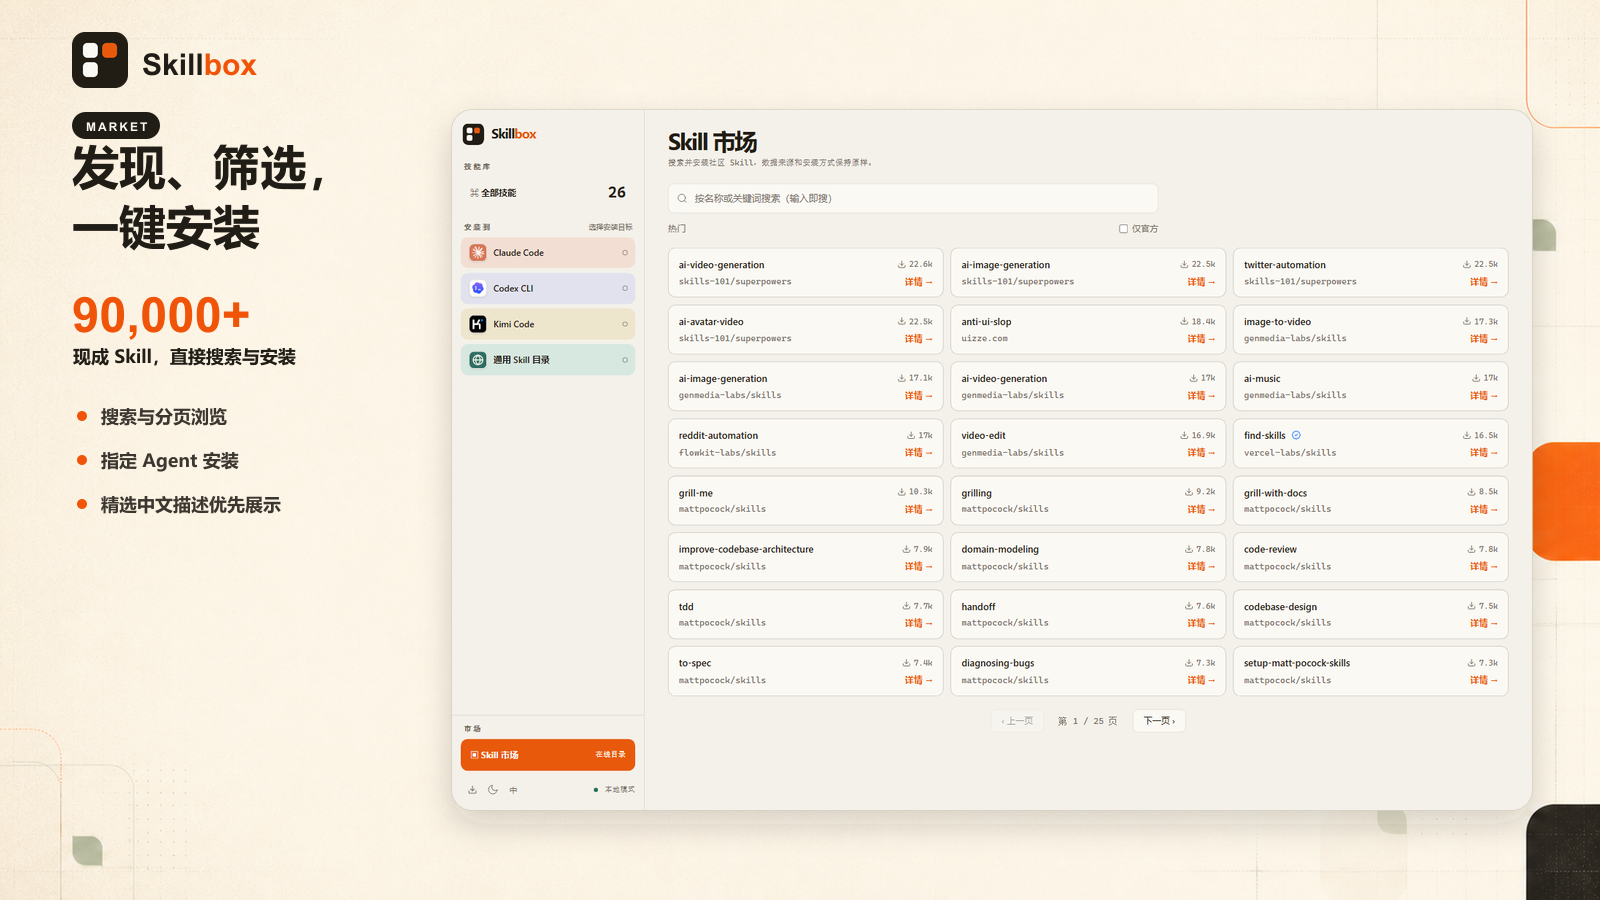Click the Codex CLI app icon

tap(478, 288)
